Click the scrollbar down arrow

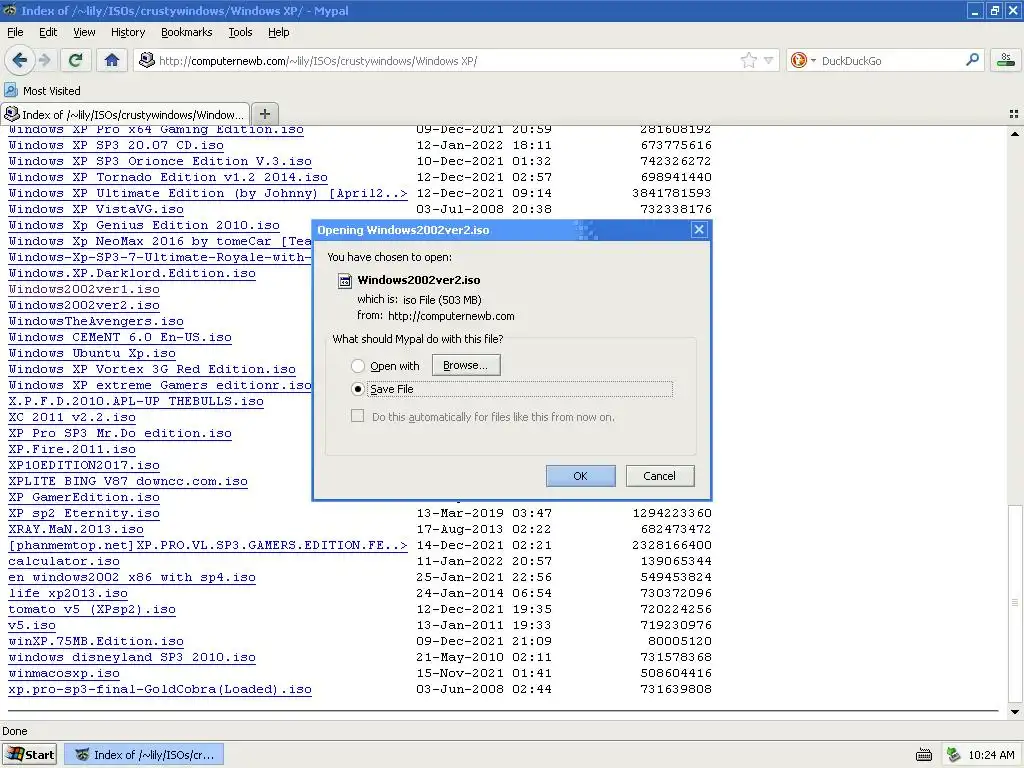click(x=1015, y=712)
